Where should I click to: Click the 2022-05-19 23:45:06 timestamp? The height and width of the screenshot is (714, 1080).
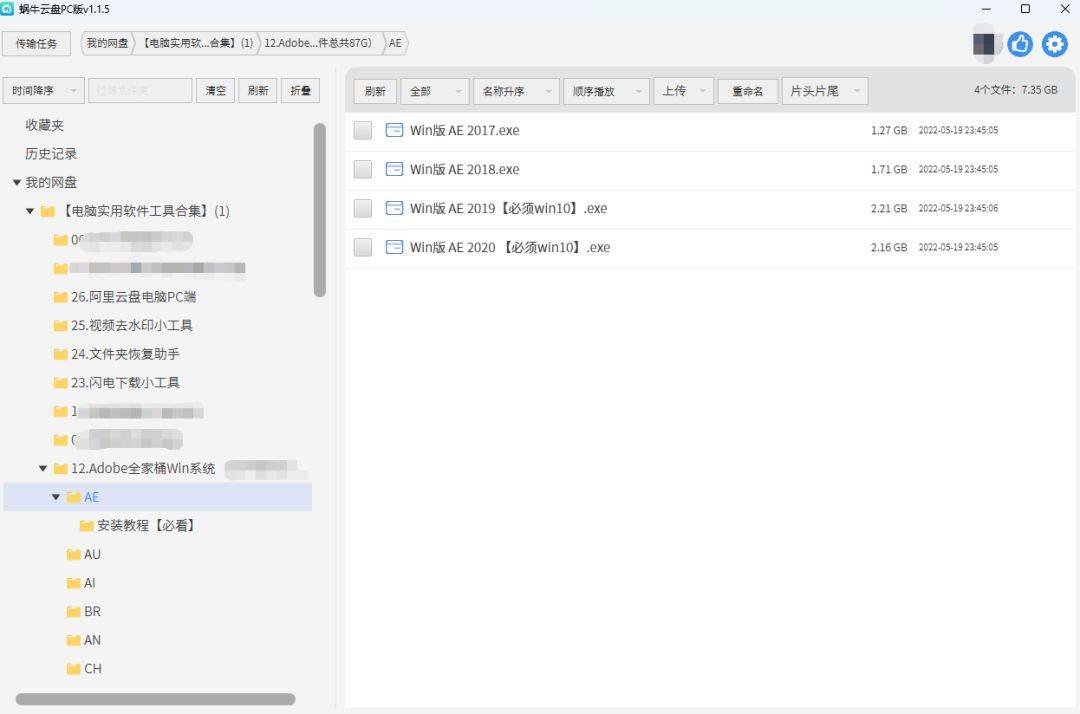click(x=958, y=208)
